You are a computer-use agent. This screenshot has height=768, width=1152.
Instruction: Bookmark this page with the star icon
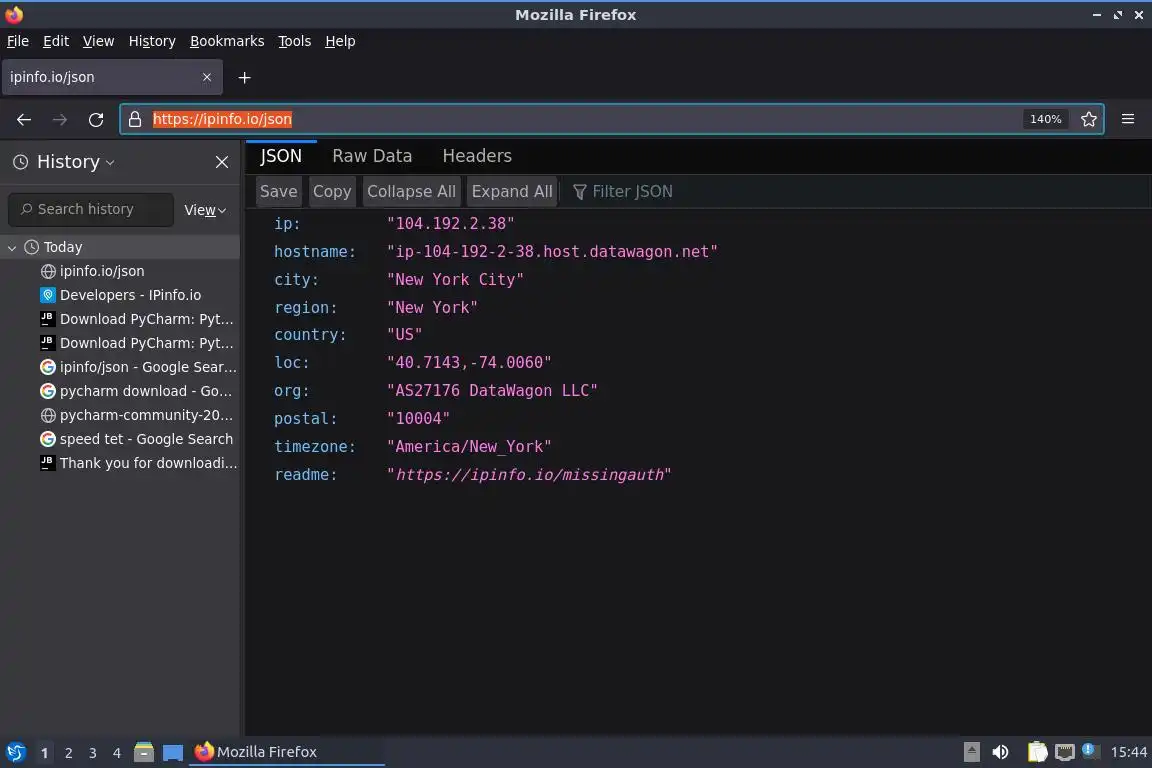point(1089,119)
